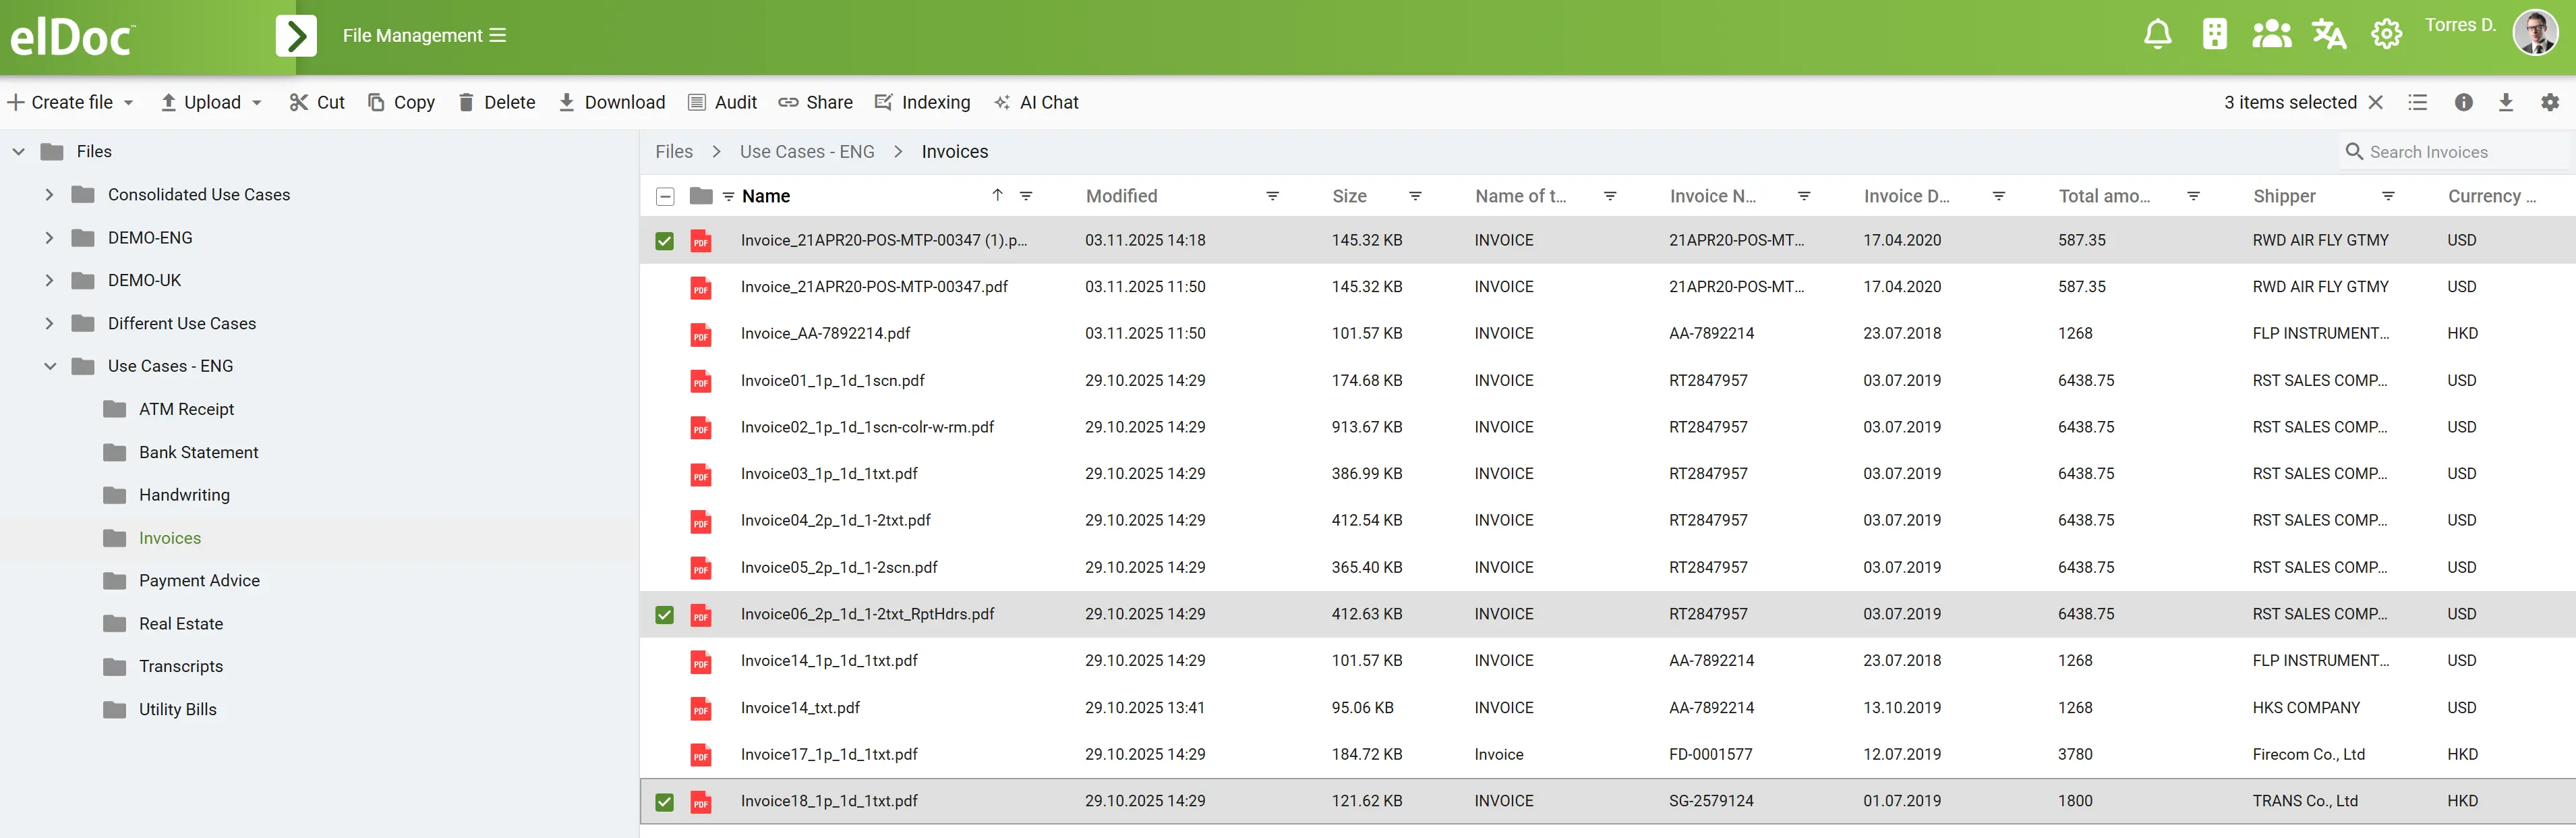Viewport: 2576px width, 838px height.
Task: Open Invoice_AA-7892214.pdf file
Action: (825, 333)
